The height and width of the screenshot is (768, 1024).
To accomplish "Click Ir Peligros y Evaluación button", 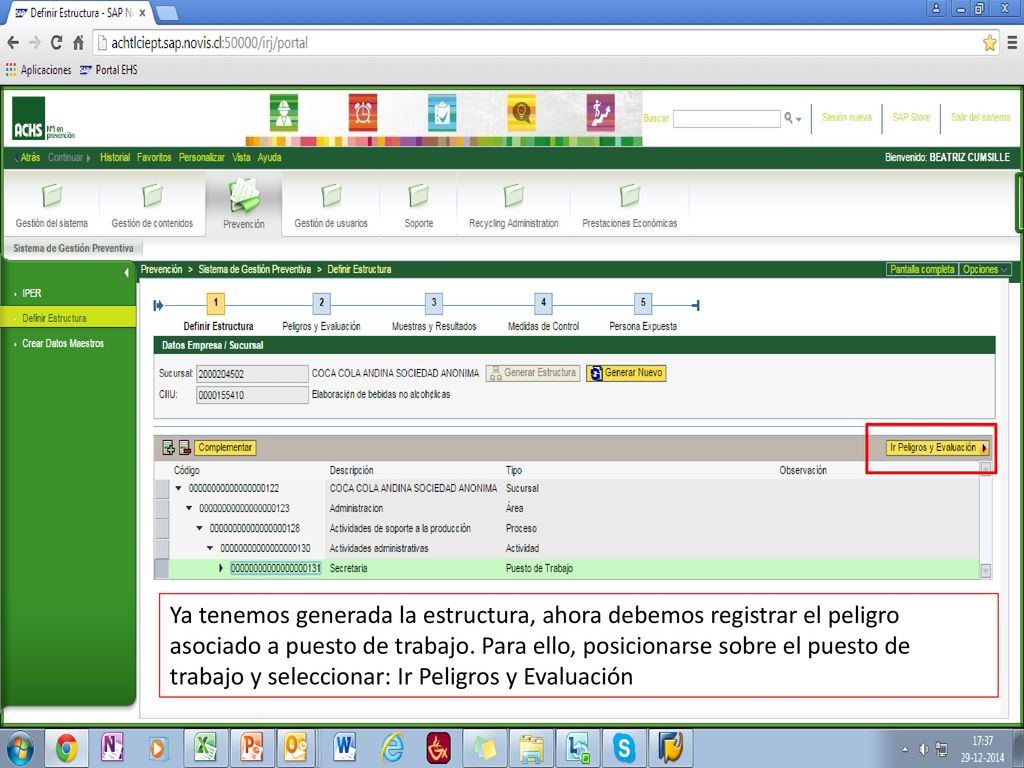I will point(938,447).
